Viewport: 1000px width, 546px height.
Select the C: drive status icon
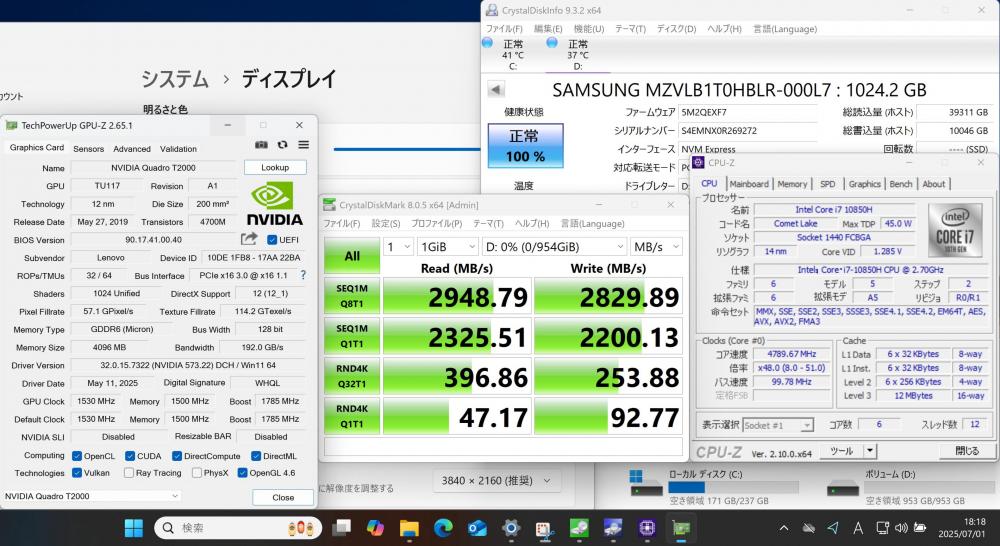tap(487, 43)
